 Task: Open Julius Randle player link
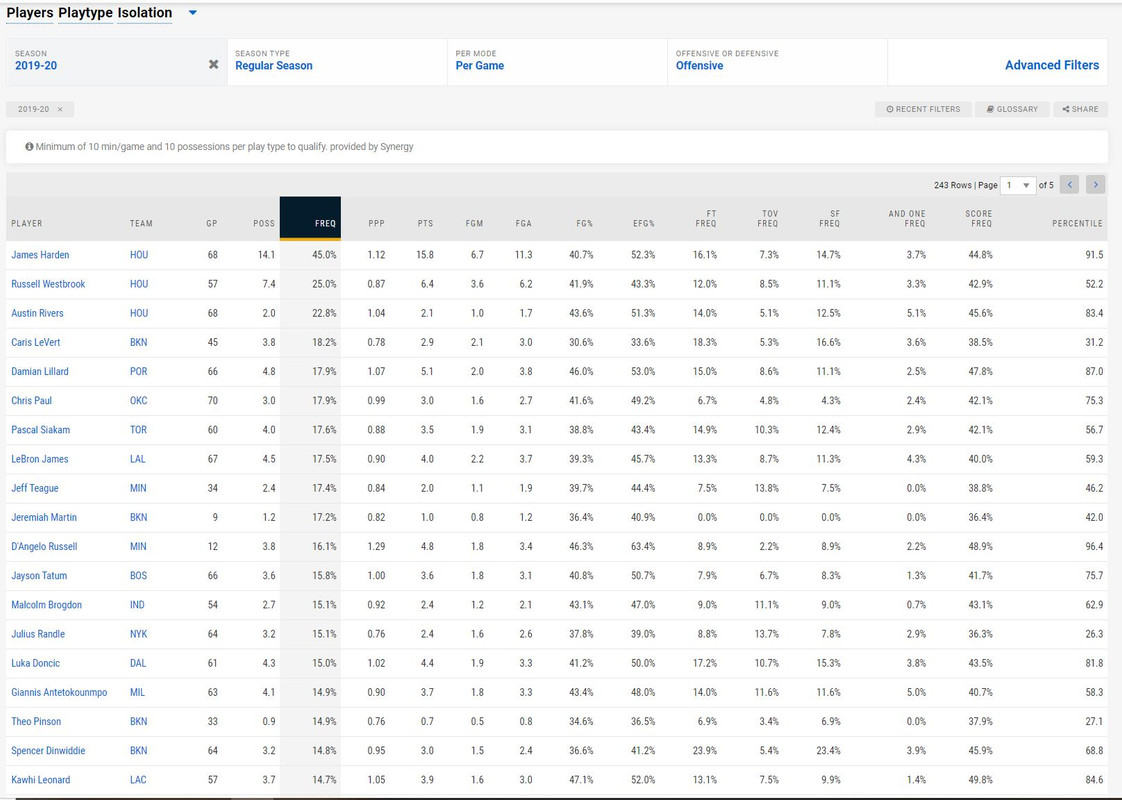pos(38,634)
